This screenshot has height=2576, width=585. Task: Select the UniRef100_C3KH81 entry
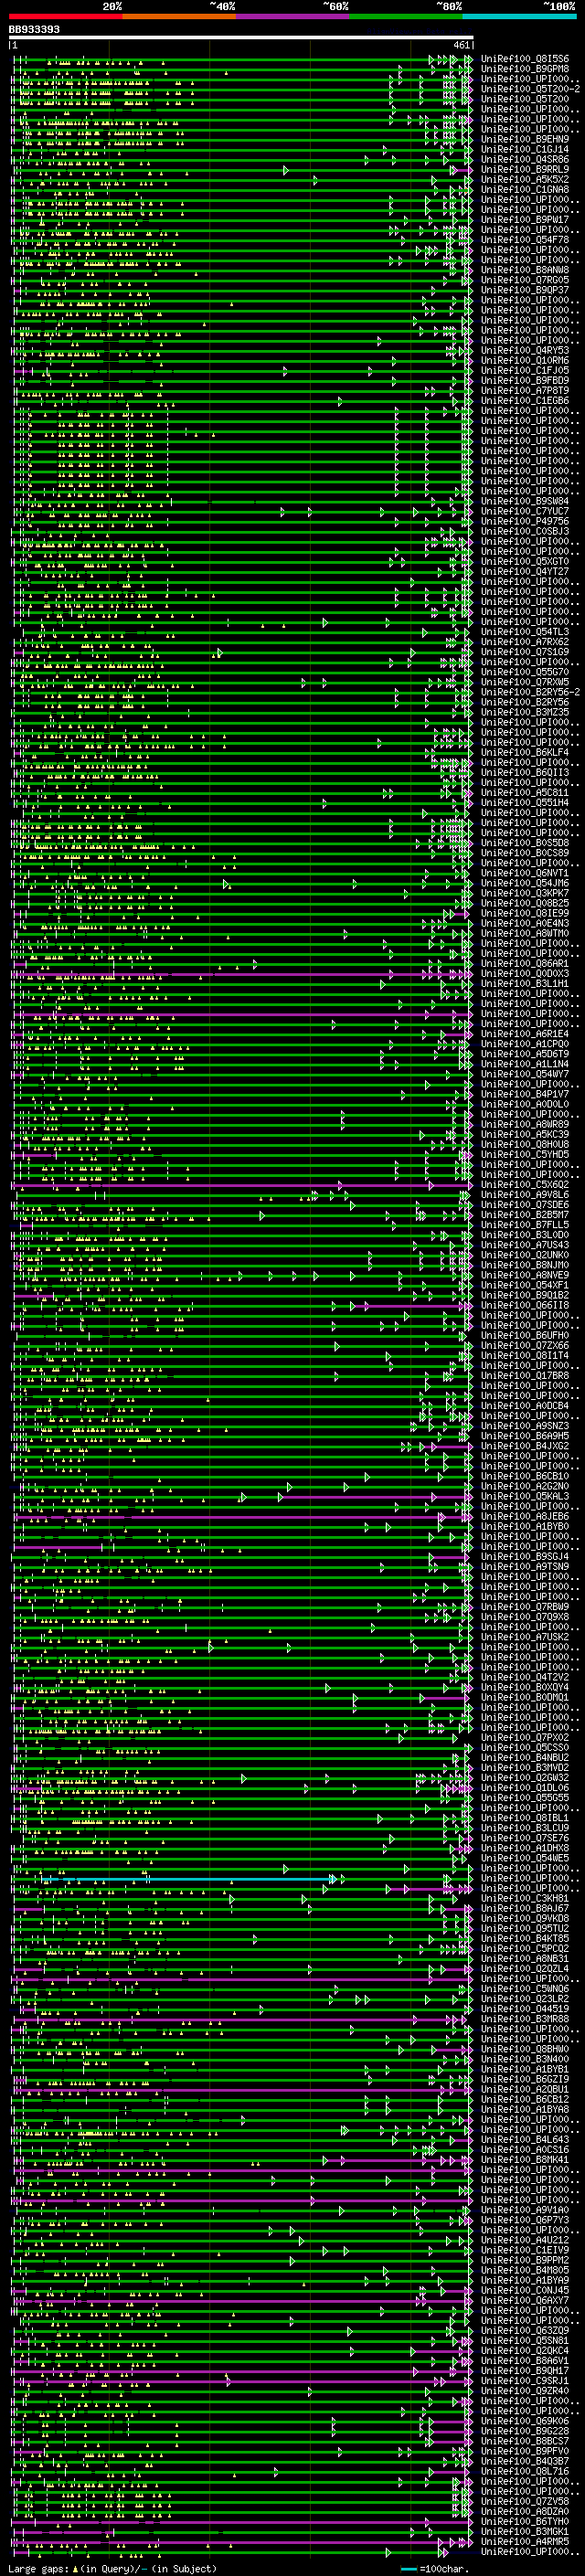coord(524,1898)
